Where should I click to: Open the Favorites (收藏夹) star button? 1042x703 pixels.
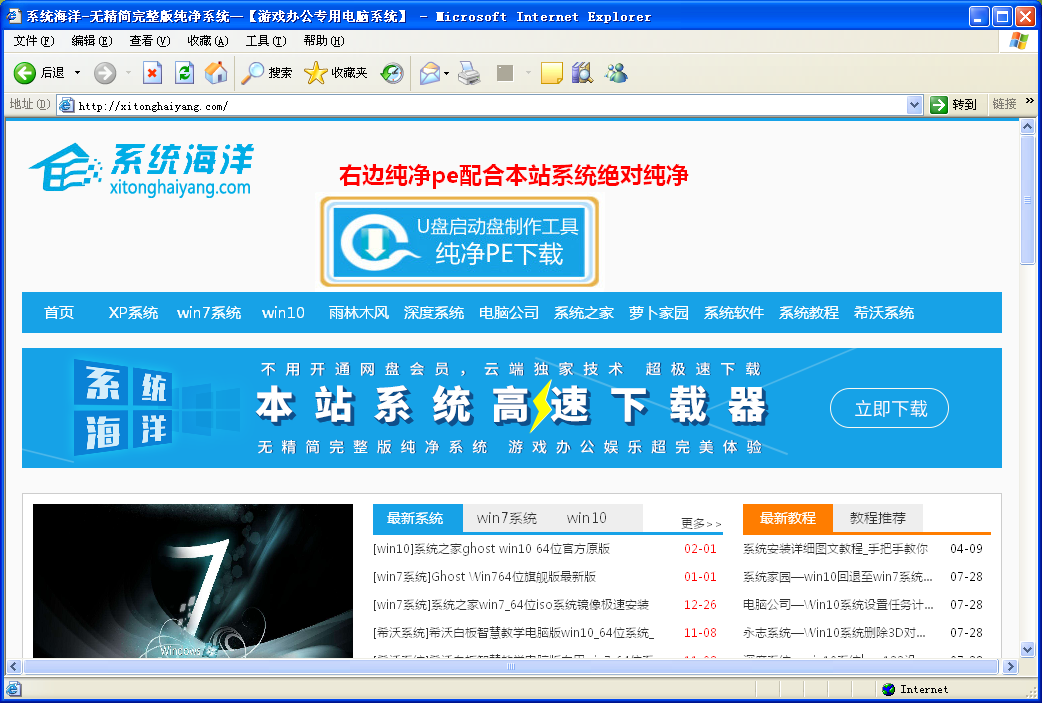(x=336, y=73)
